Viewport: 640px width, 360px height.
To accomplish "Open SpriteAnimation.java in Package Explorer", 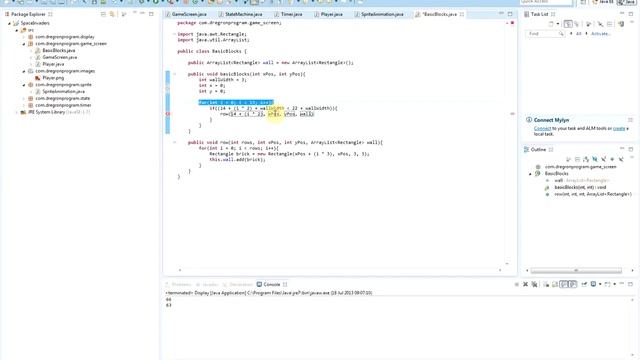I will pos(63,91).
